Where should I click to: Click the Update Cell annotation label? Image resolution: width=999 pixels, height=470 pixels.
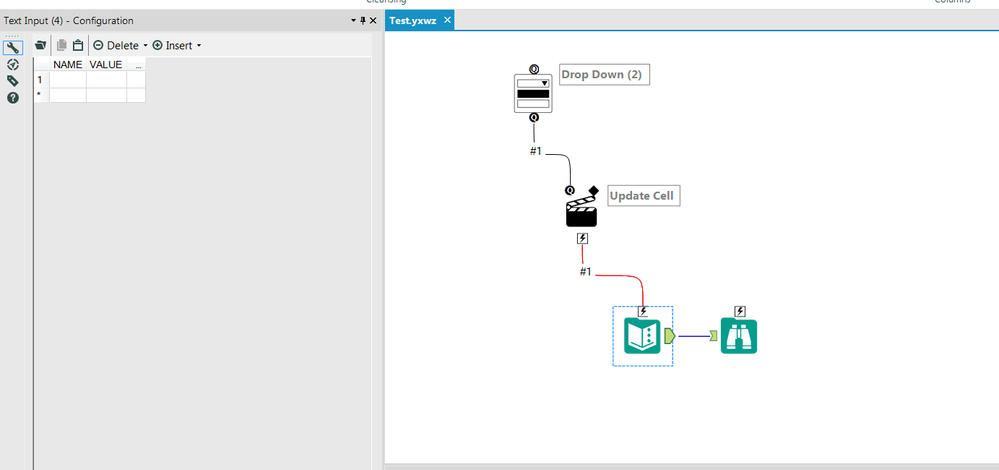point(641,196)
